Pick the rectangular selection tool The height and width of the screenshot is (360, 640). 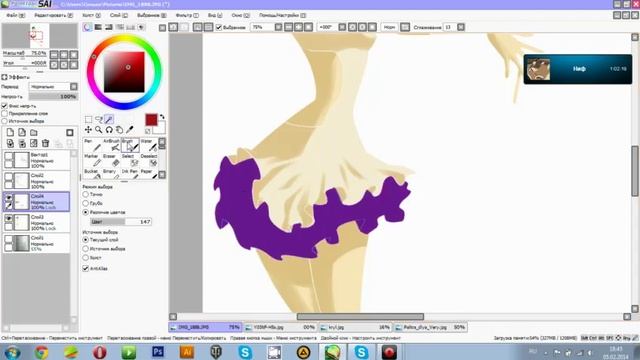[x=88, y=119]
